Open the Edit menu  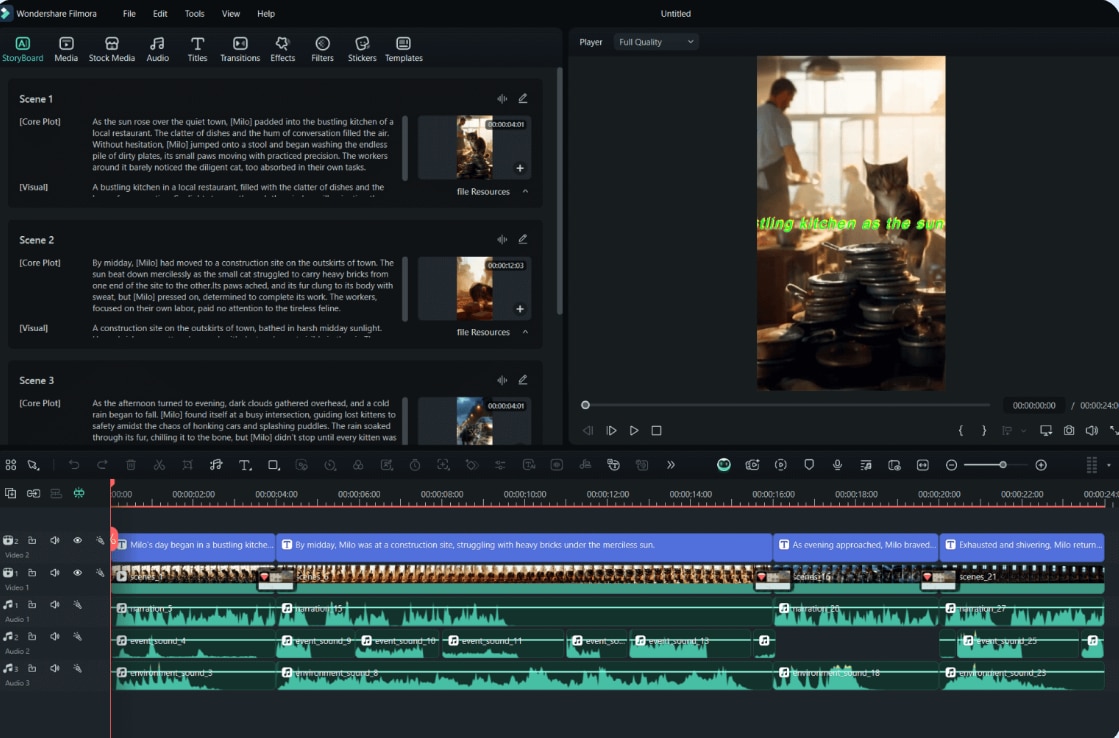[x=160, y=14]
